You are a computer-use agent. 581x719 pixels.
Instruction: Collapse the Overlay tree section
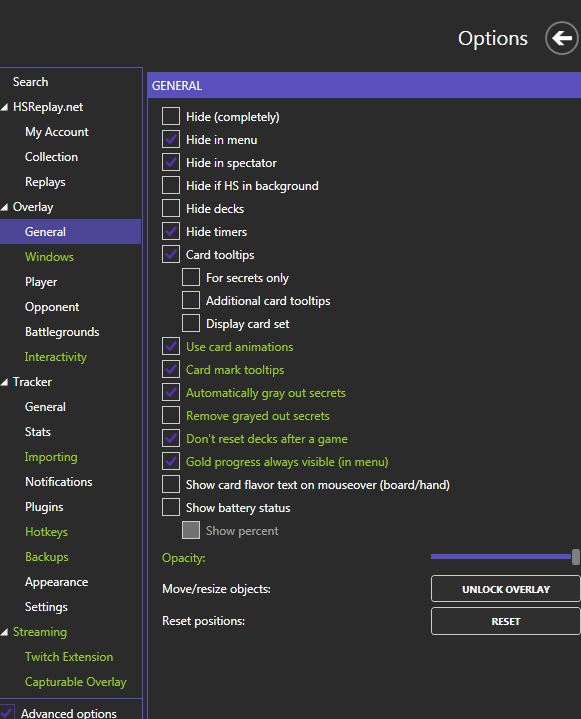click(5, 207)
